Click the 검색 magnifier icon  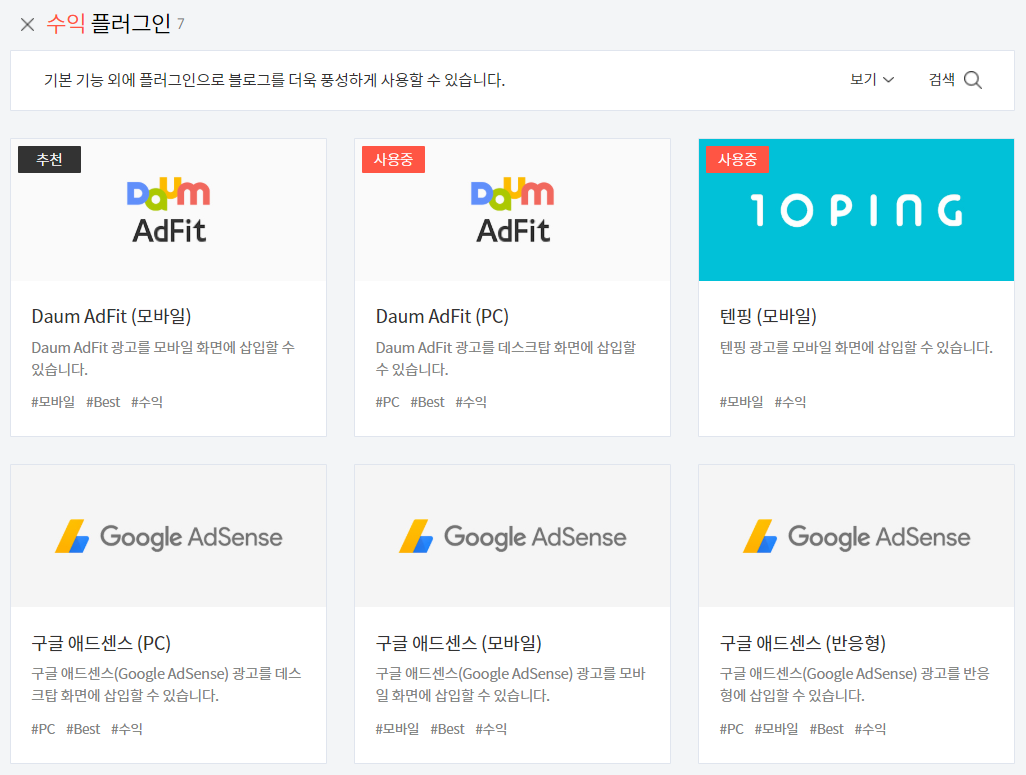[973, 80]
